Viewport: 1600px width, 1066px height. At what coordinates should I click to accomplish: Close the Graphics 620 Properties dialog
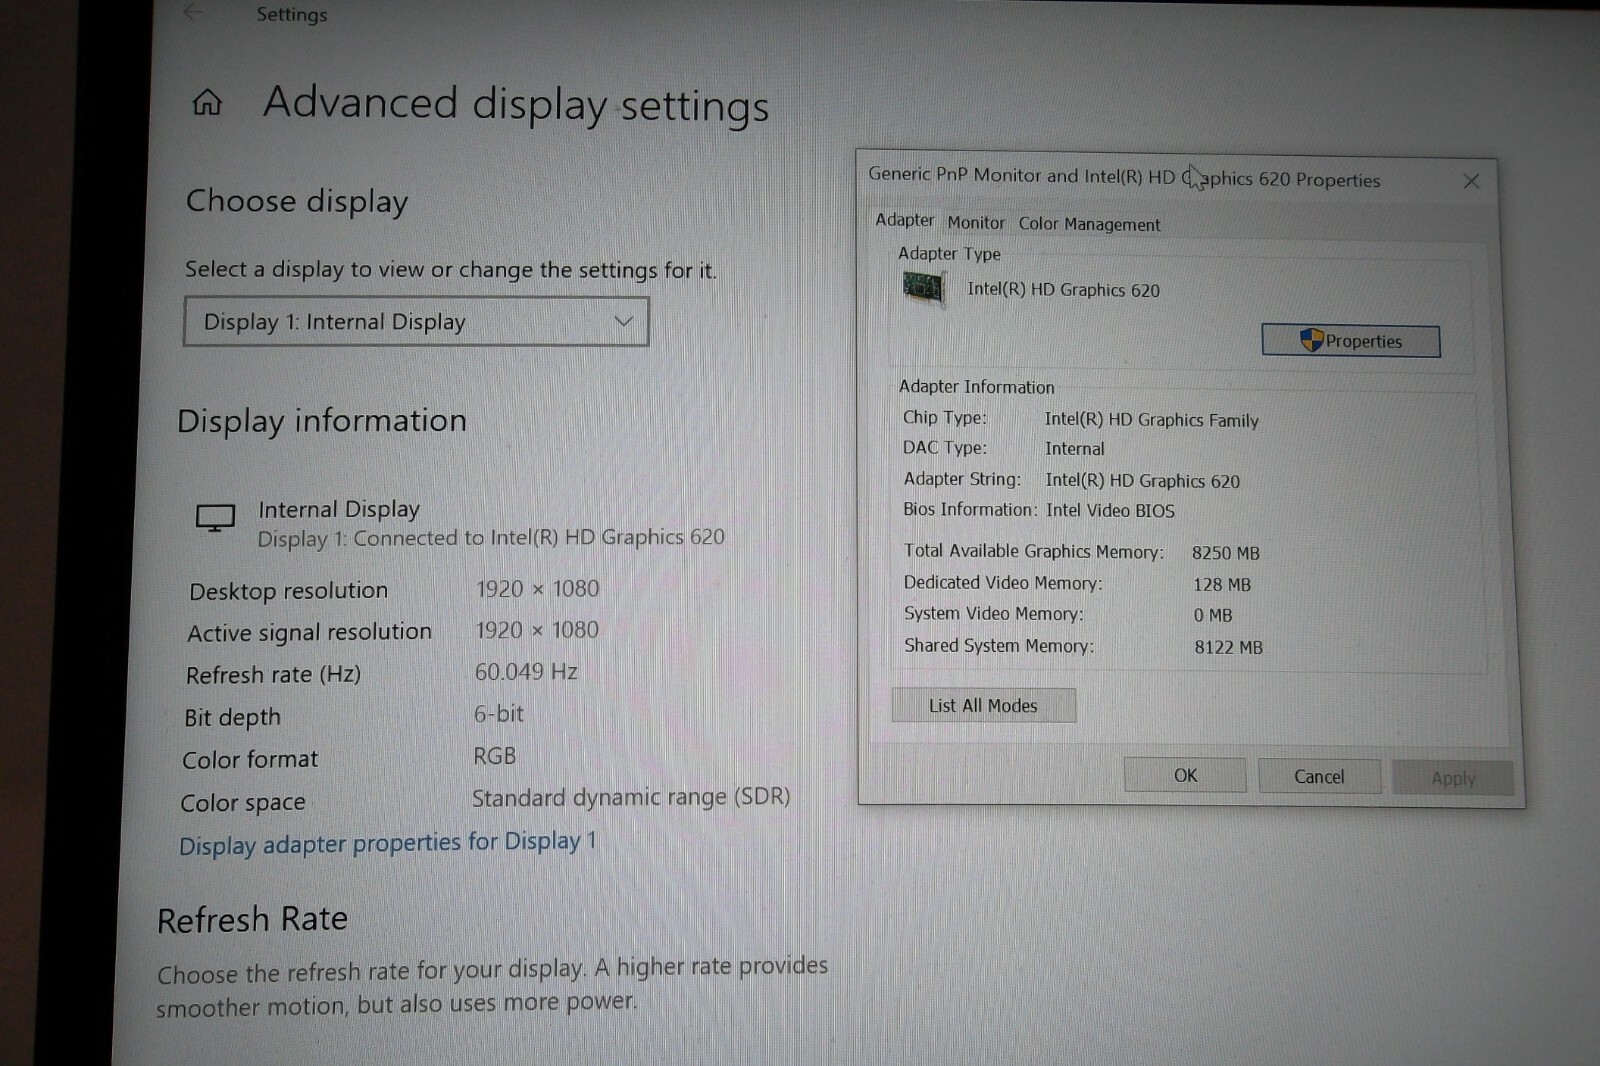click(1471, 181)
